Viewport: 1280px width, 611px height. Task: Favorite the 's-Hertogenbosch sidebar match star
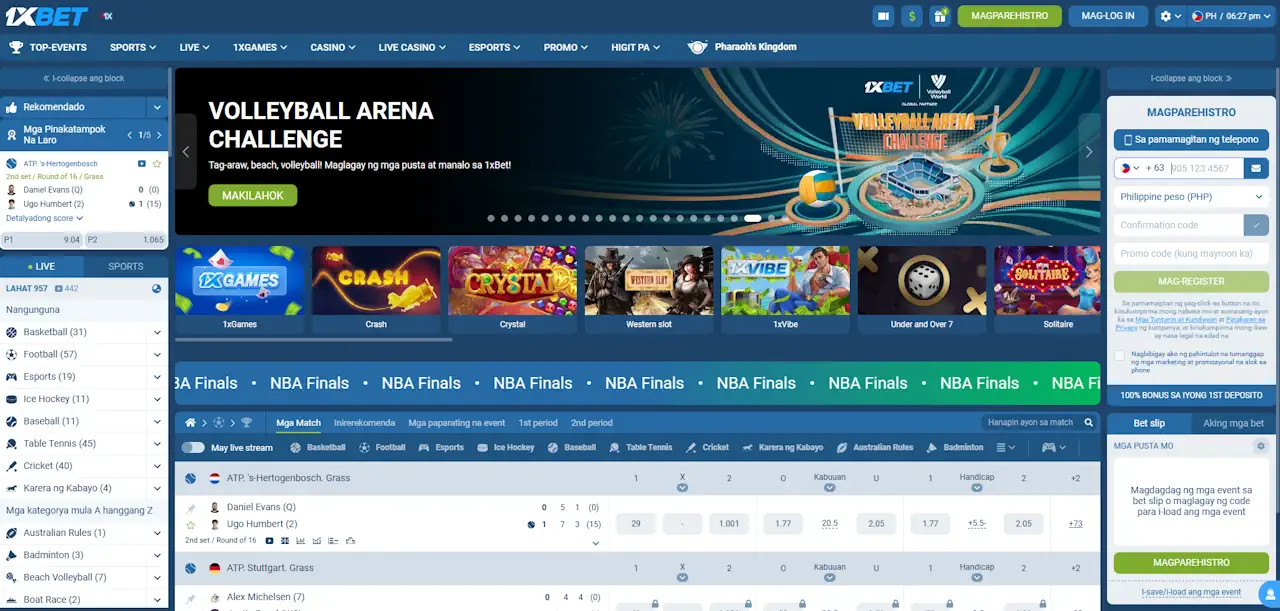click(157, 164)
